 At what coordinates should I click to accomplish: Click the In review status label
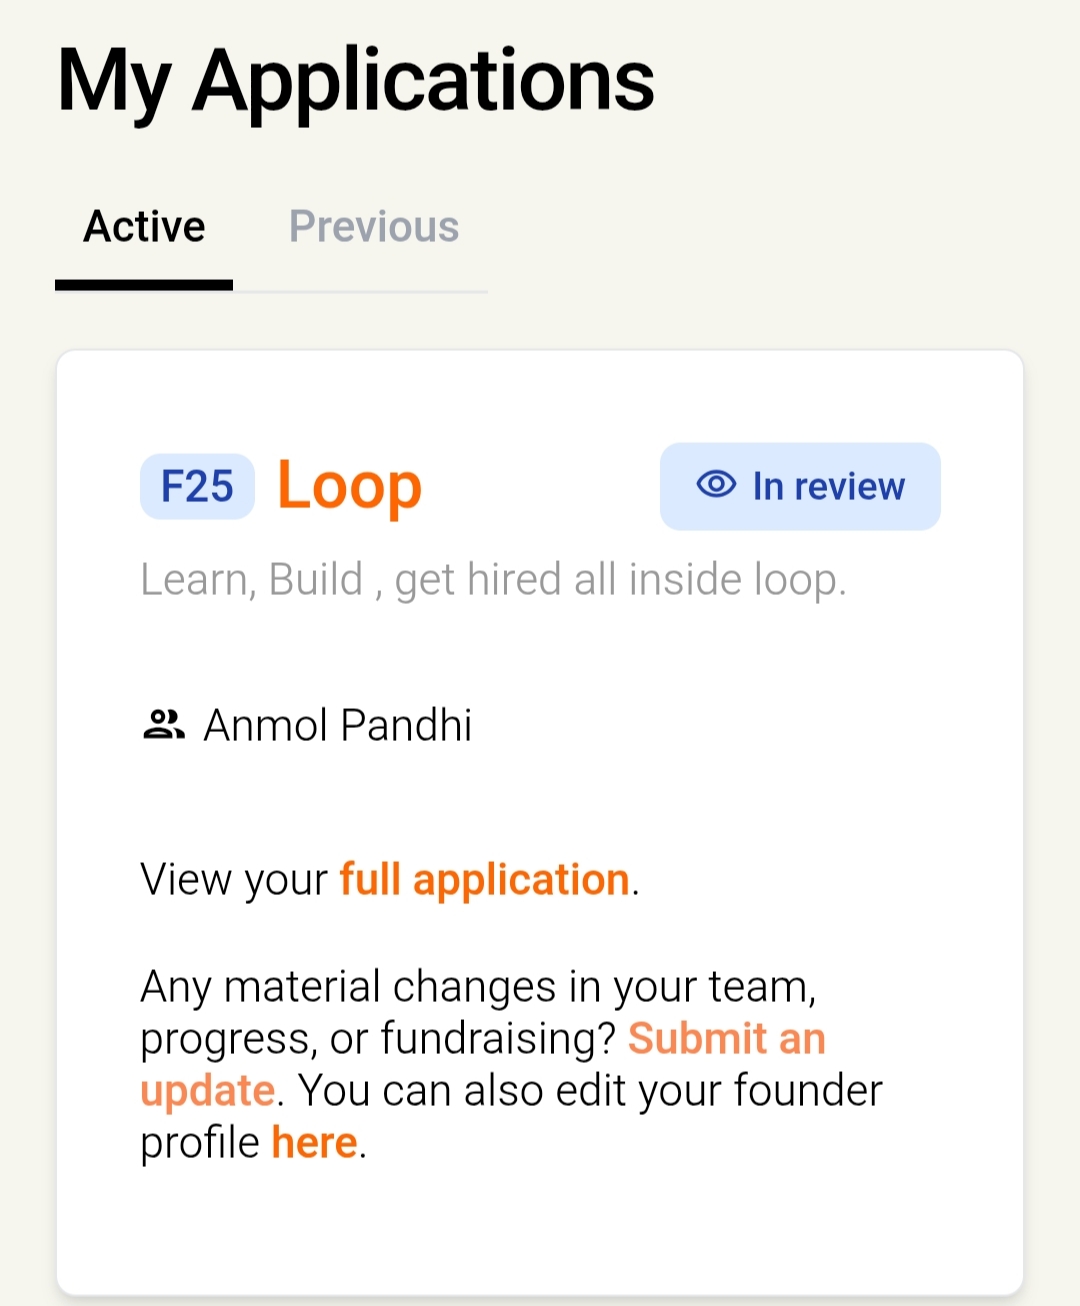[x=828, y=486]
